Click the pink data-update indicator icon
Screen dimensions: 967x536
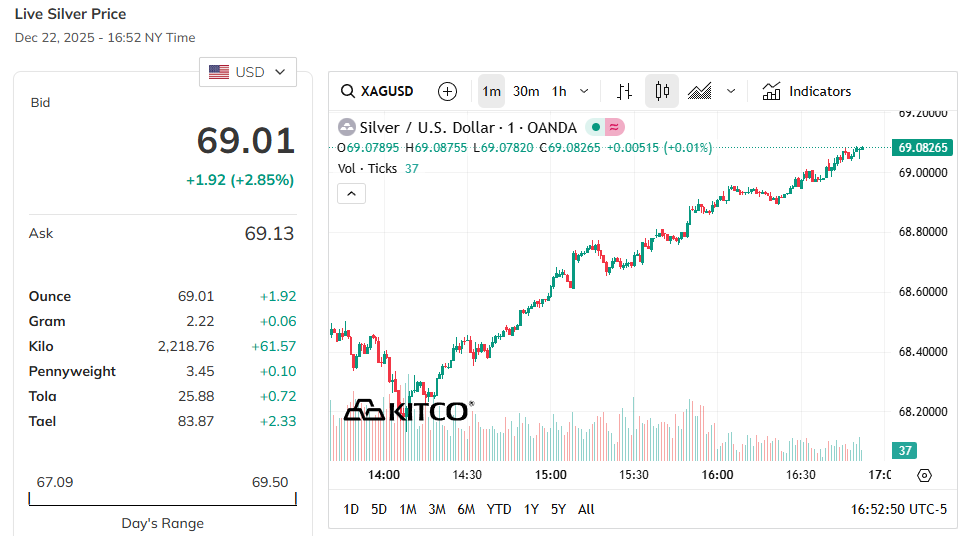click(x=614, y=128)
